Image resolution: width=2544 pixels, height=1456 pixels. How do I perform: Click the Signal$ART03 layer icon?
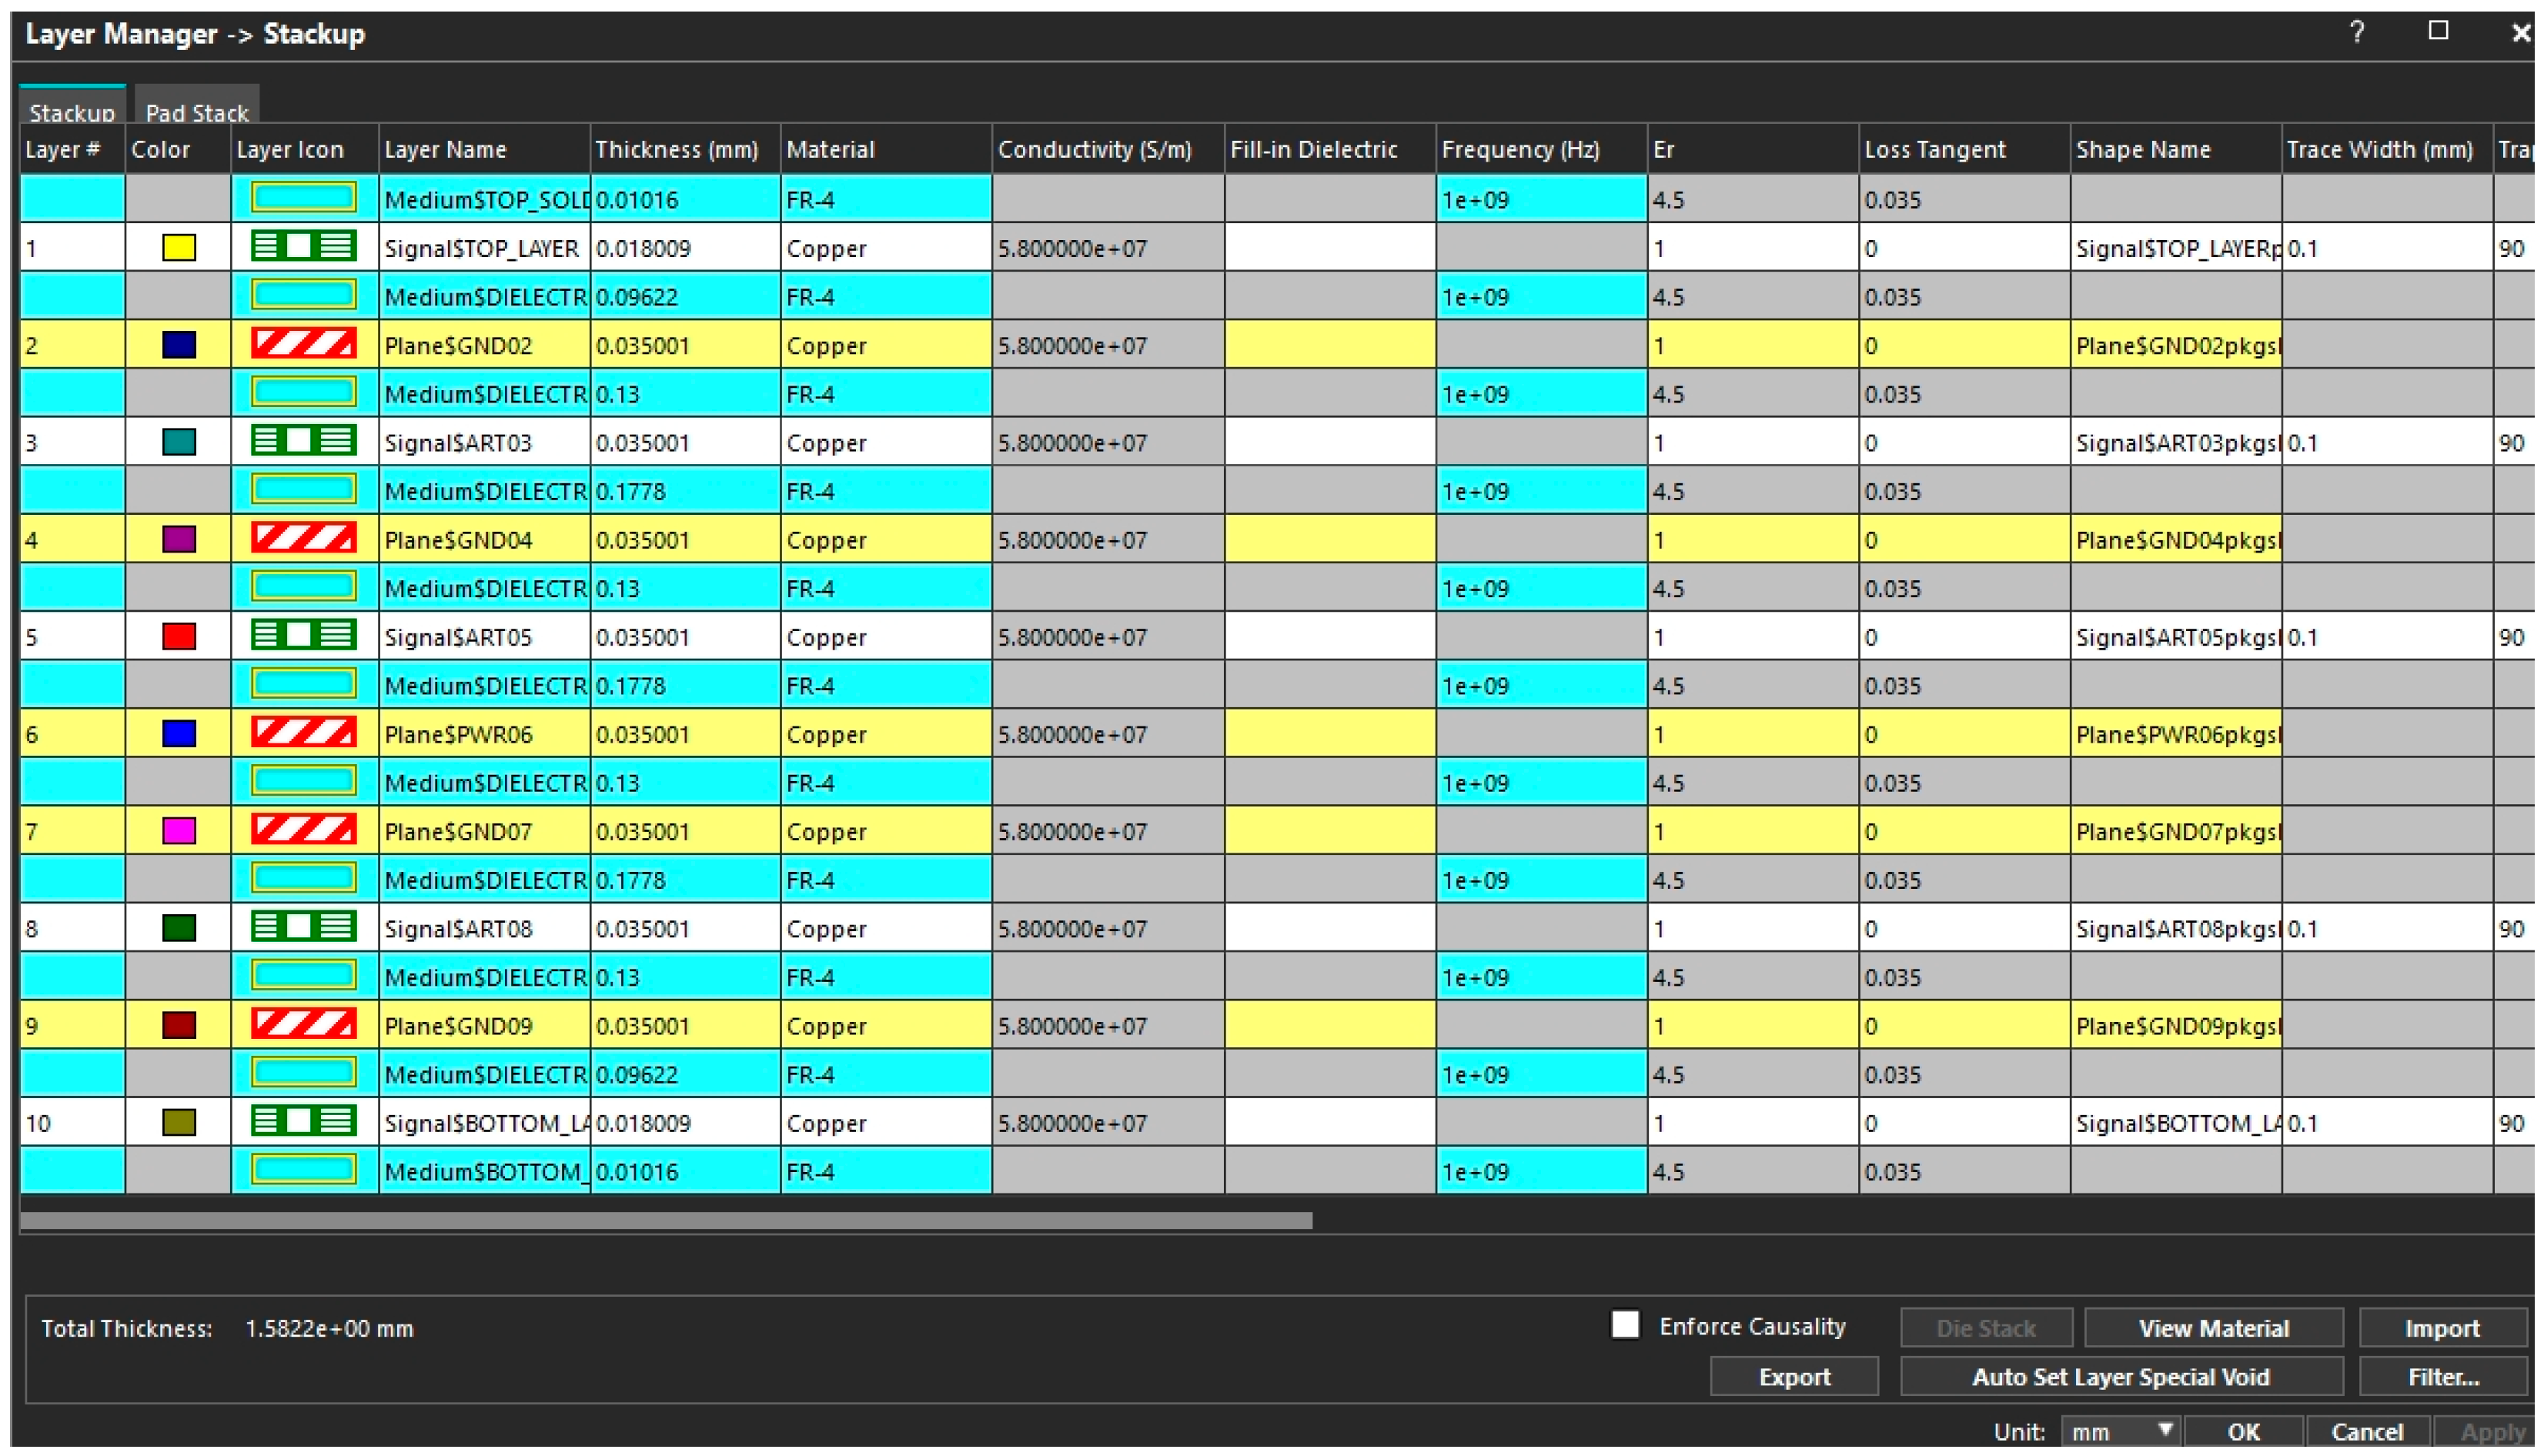303,441
